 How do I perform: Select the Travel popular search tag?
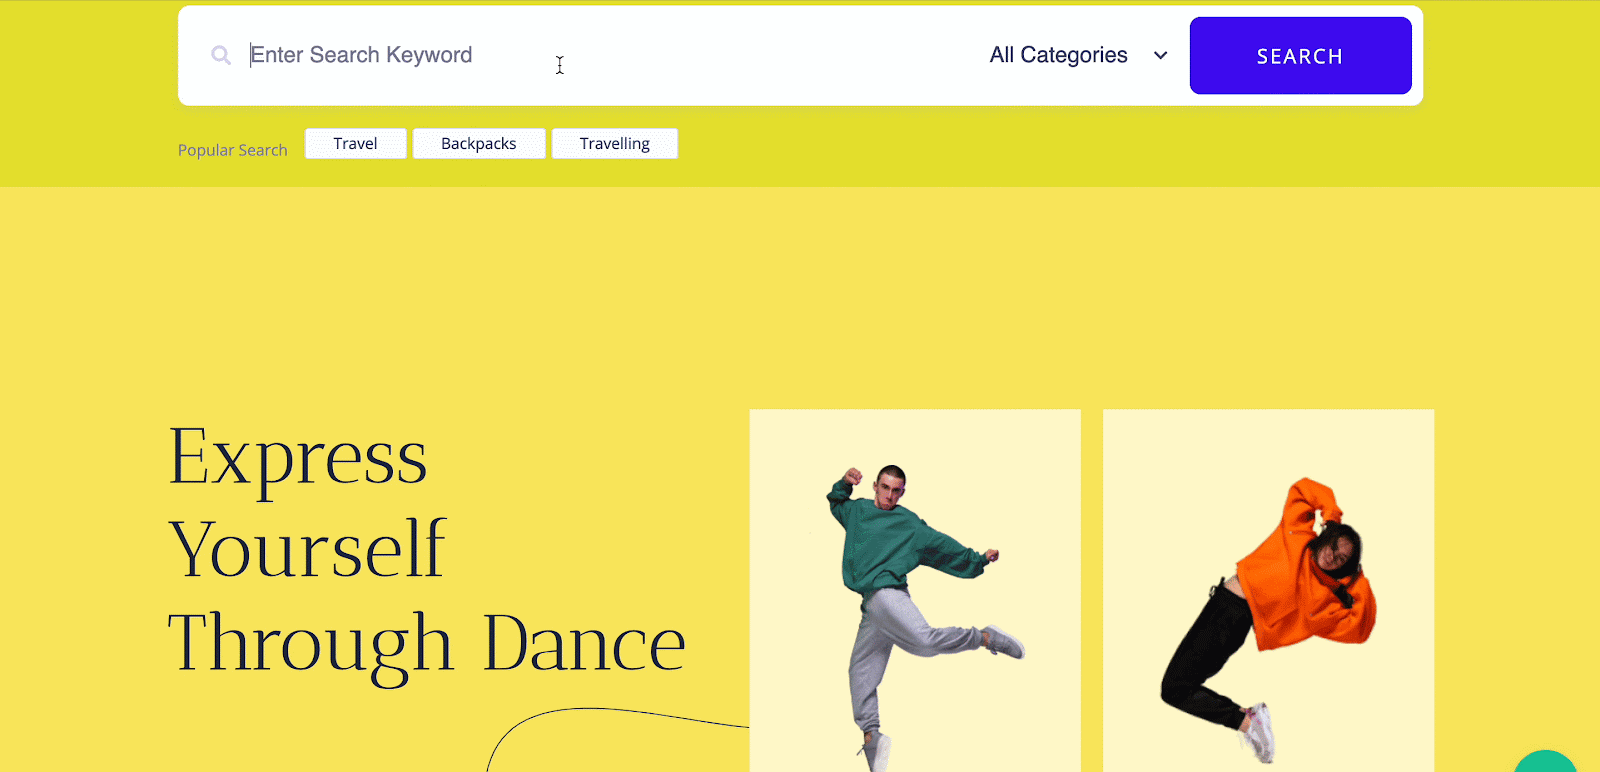[x=355, y=144]
